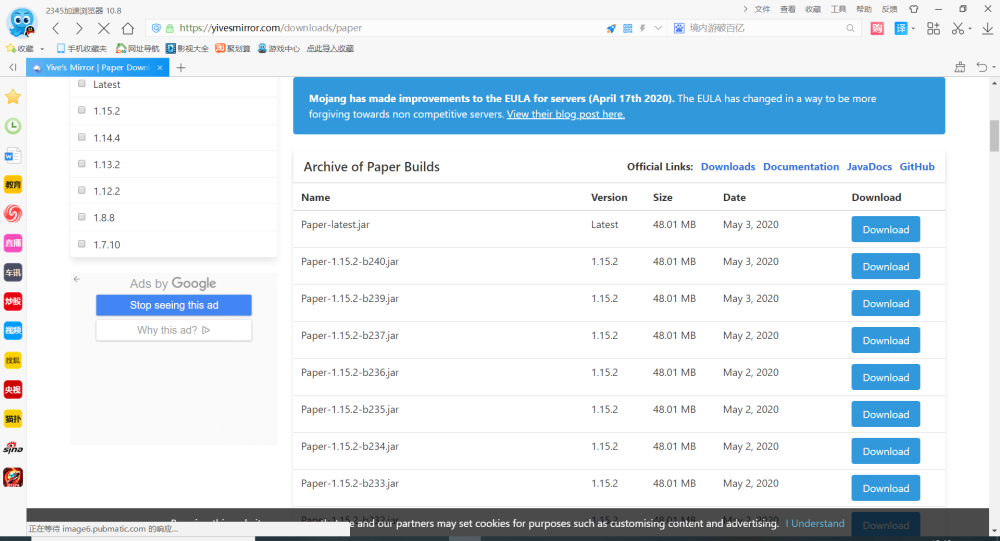This screenshot has height=541, width=1000.
Task: Check the 1.12.2 version filter
Action: pyautogui.click(x=82, y=190)
